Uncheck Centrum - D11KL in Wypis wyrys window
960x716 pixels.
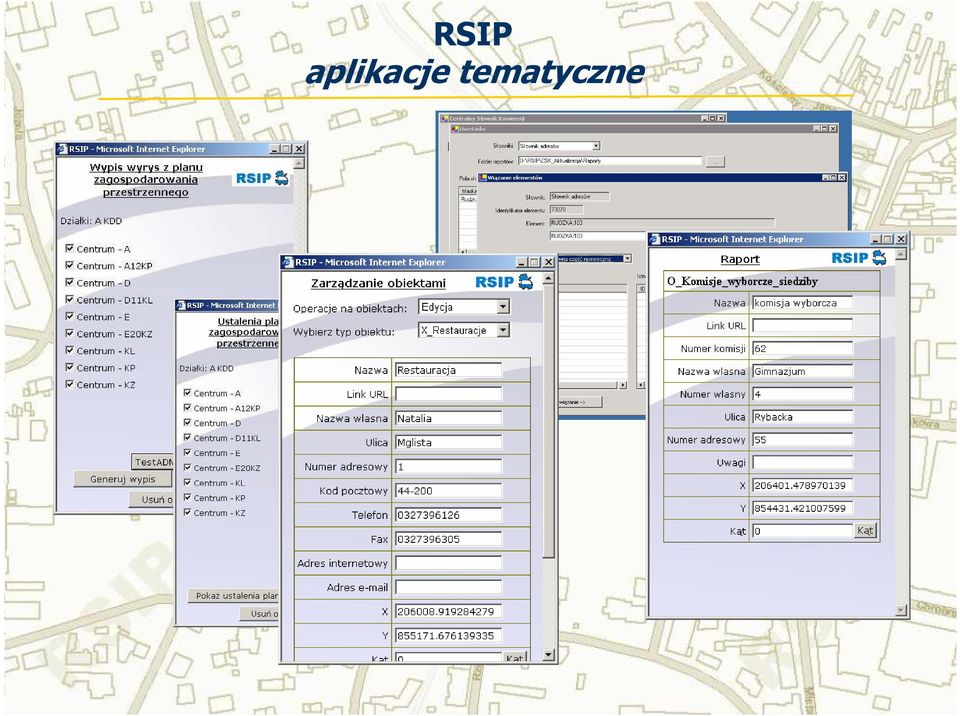point(69,300)
